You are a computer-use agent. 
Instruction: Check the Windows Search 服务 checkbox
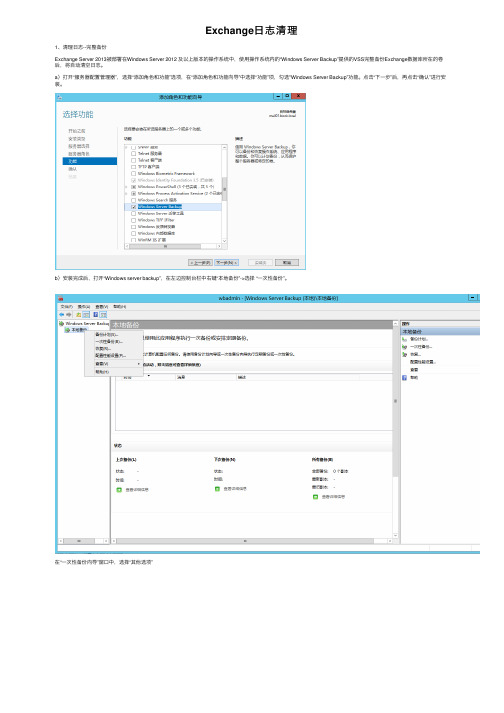point(133,200)
